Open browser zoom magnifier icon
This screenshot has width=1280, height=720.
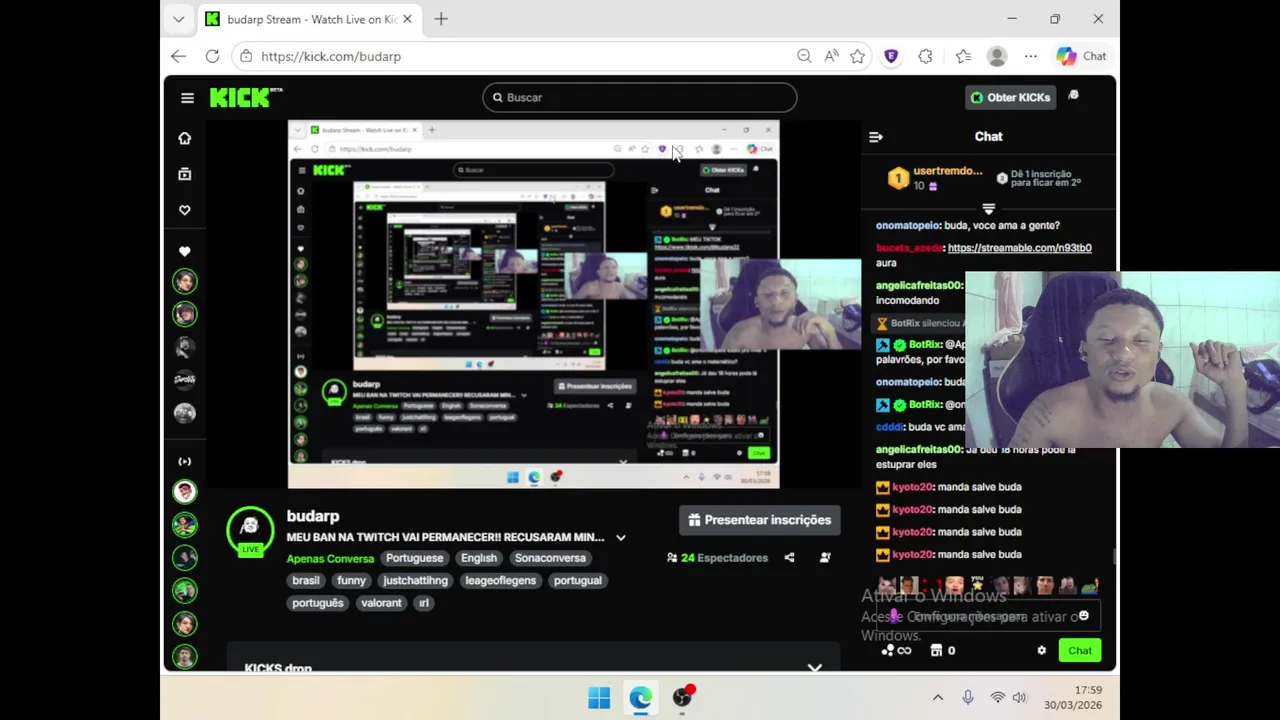[804, 56]
